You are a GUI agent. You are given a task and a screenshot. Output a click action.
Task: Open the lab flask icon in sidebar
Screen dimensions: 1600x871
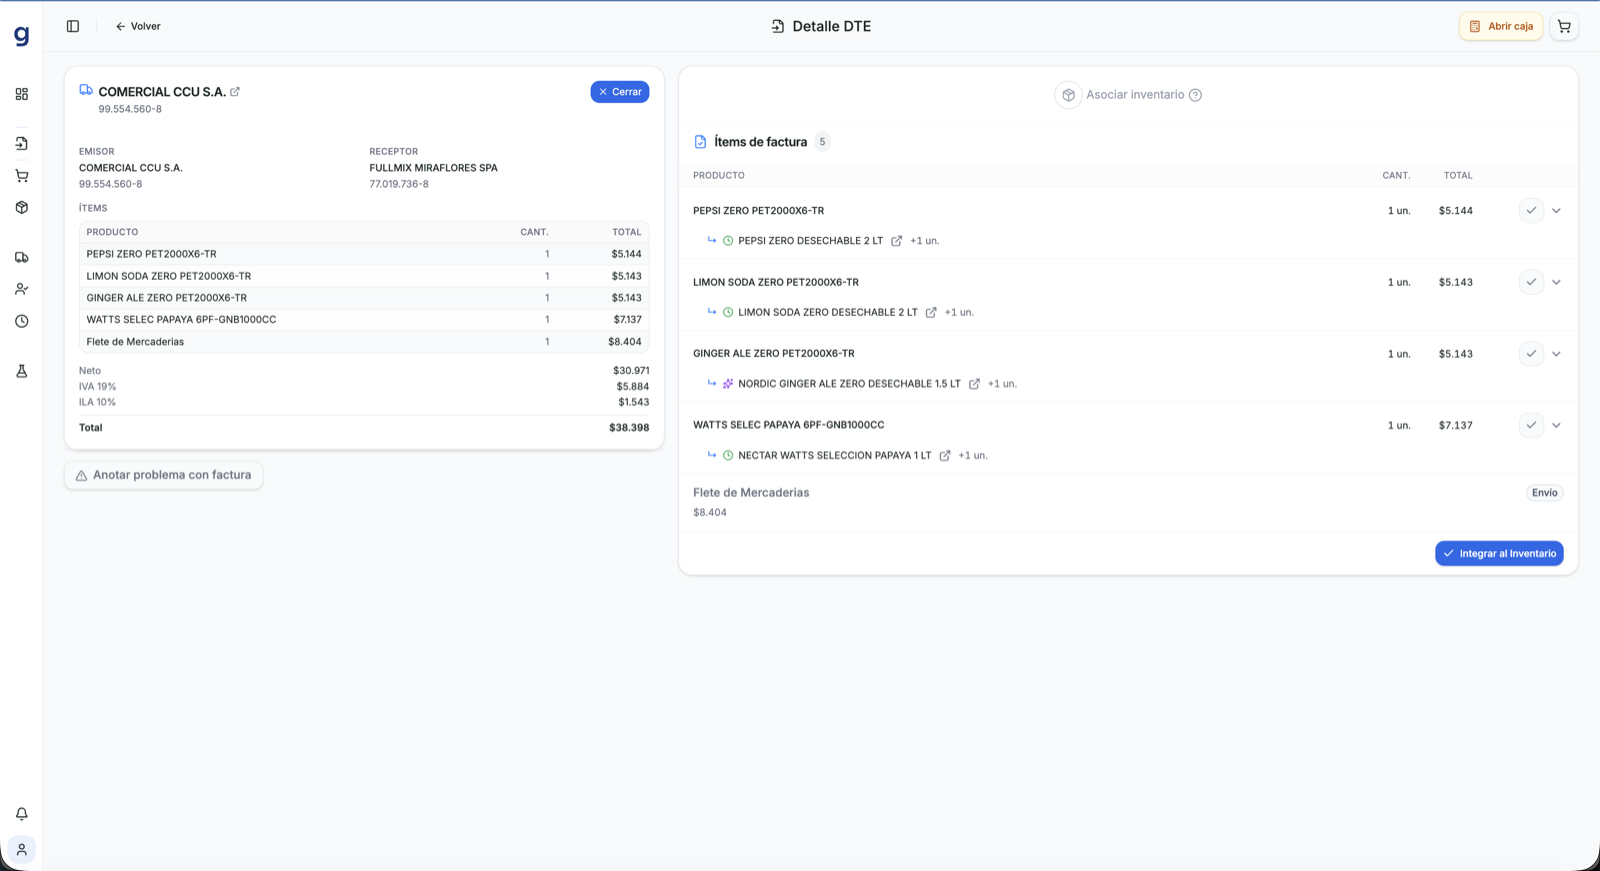click(21, 371)
